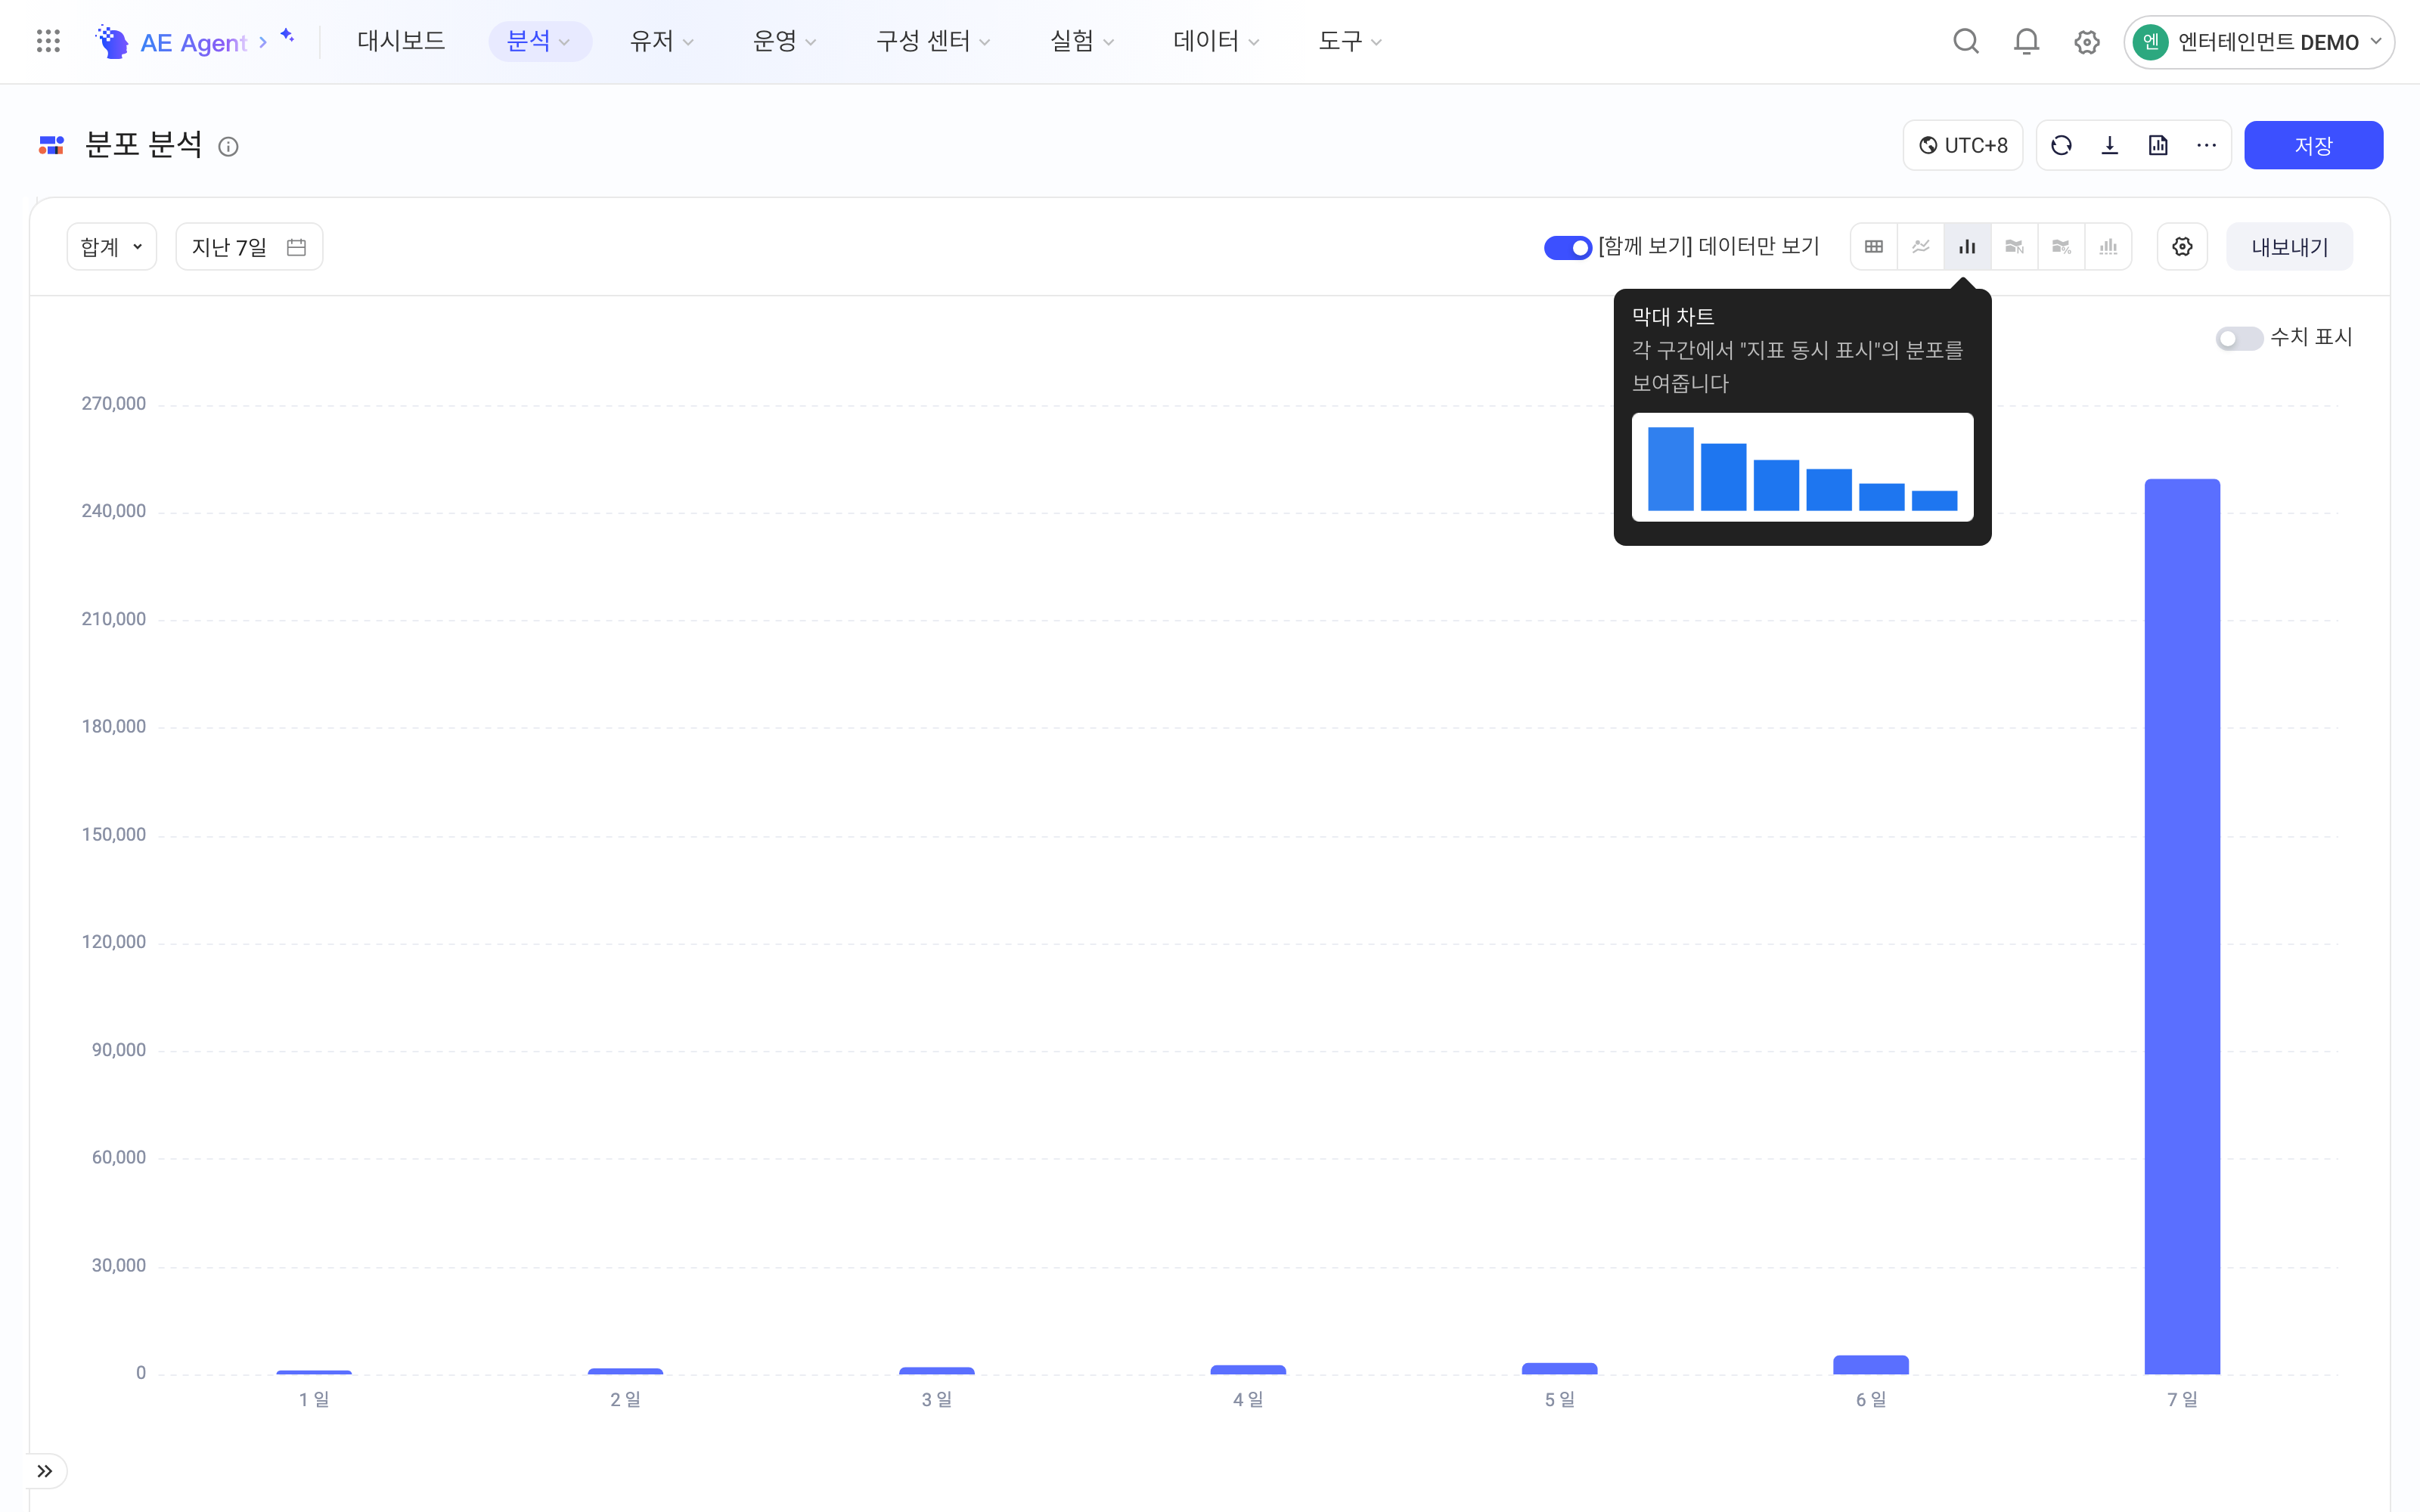Image resolution: width=2420 pixels, height=1512 pixels.
Task: Open the 실험 menu
Action: point(1081,41)
